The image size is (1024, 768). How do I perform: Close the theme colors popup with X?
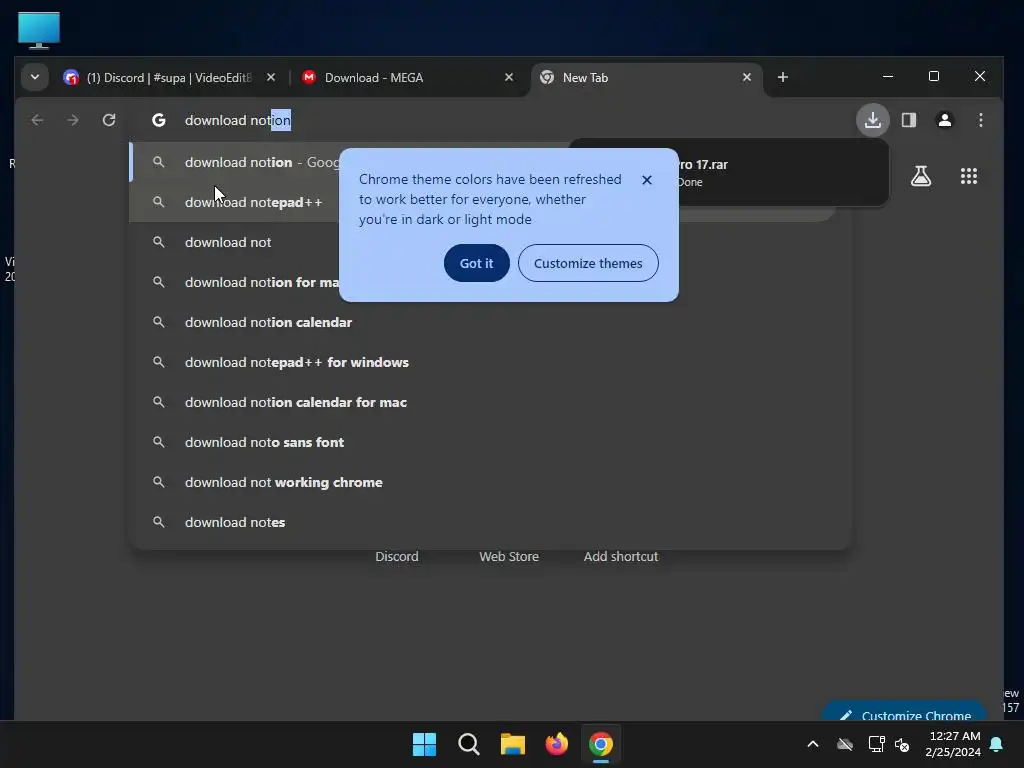point(647,180)
